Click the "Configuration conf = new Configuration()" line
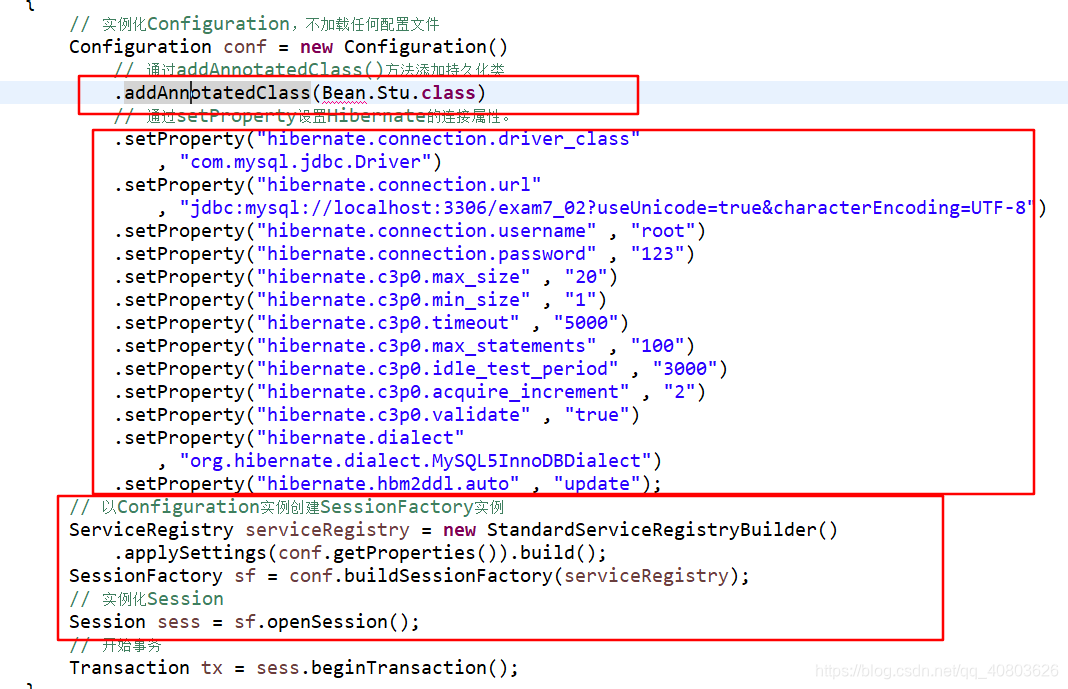Image resolution: width=1068 pixels, height=689 pixels. 288,47
